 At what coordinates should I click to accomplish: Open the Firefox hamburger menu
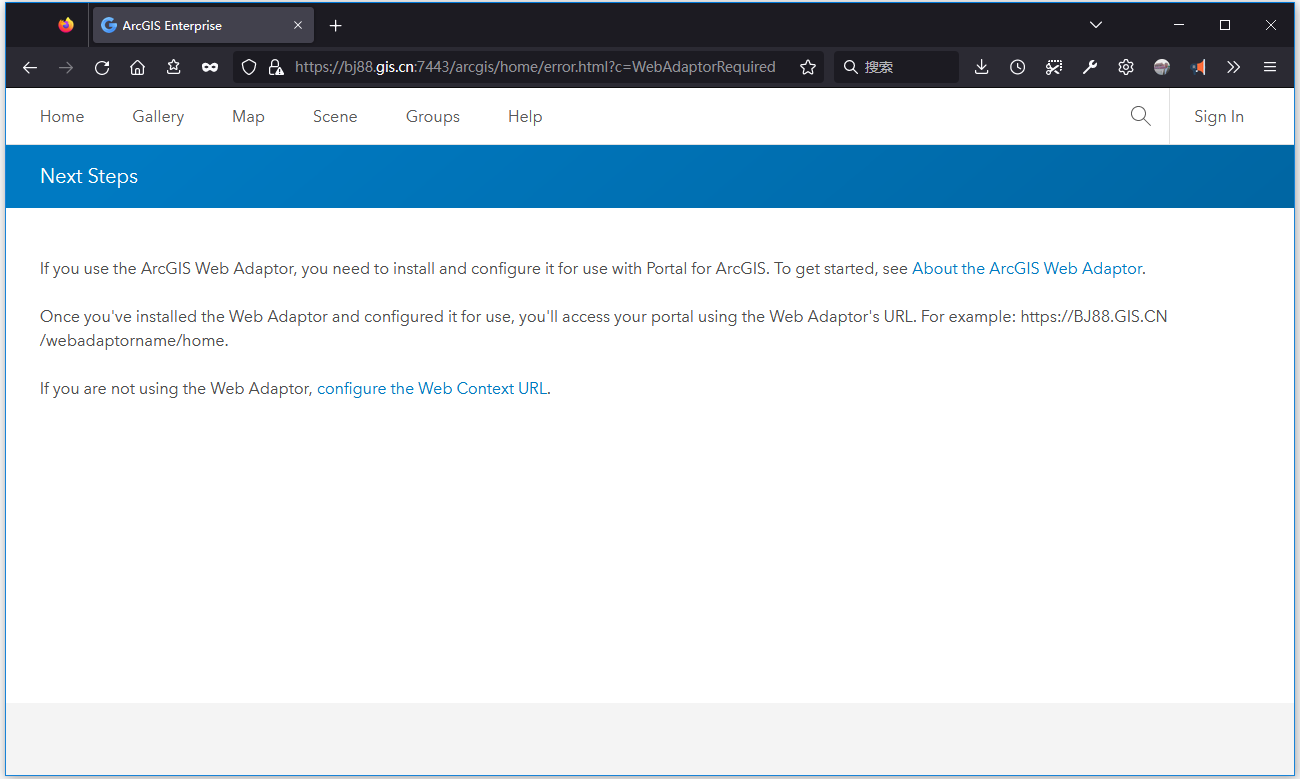[x=1270, y=67]
